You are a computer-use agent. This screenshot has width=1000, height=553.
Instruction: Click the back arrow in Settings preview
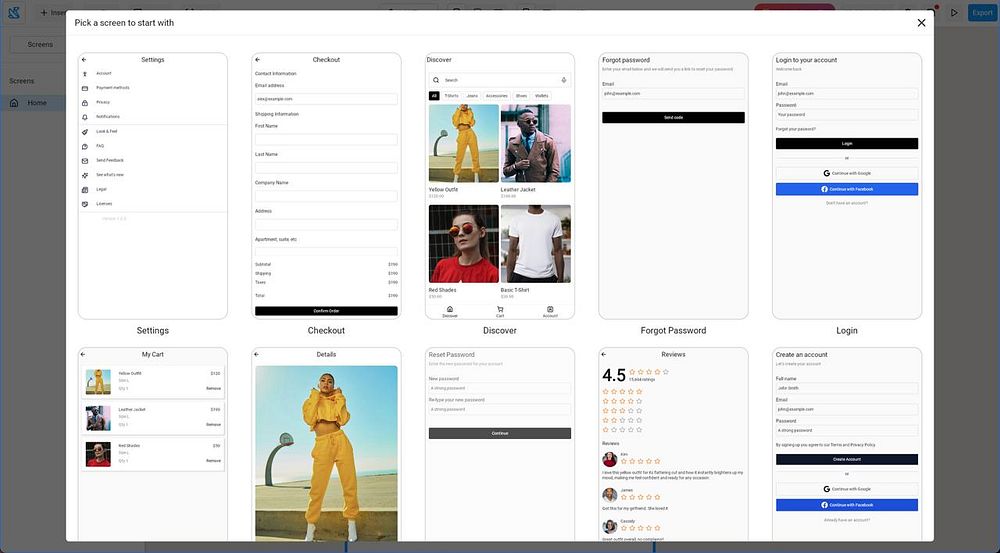coord(84,59)
